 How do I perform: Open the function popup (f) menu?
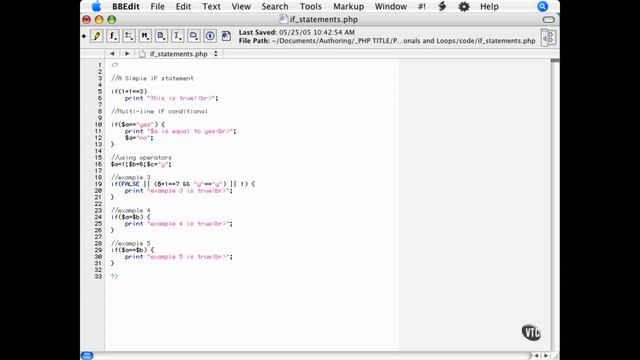tap(113, 36)
